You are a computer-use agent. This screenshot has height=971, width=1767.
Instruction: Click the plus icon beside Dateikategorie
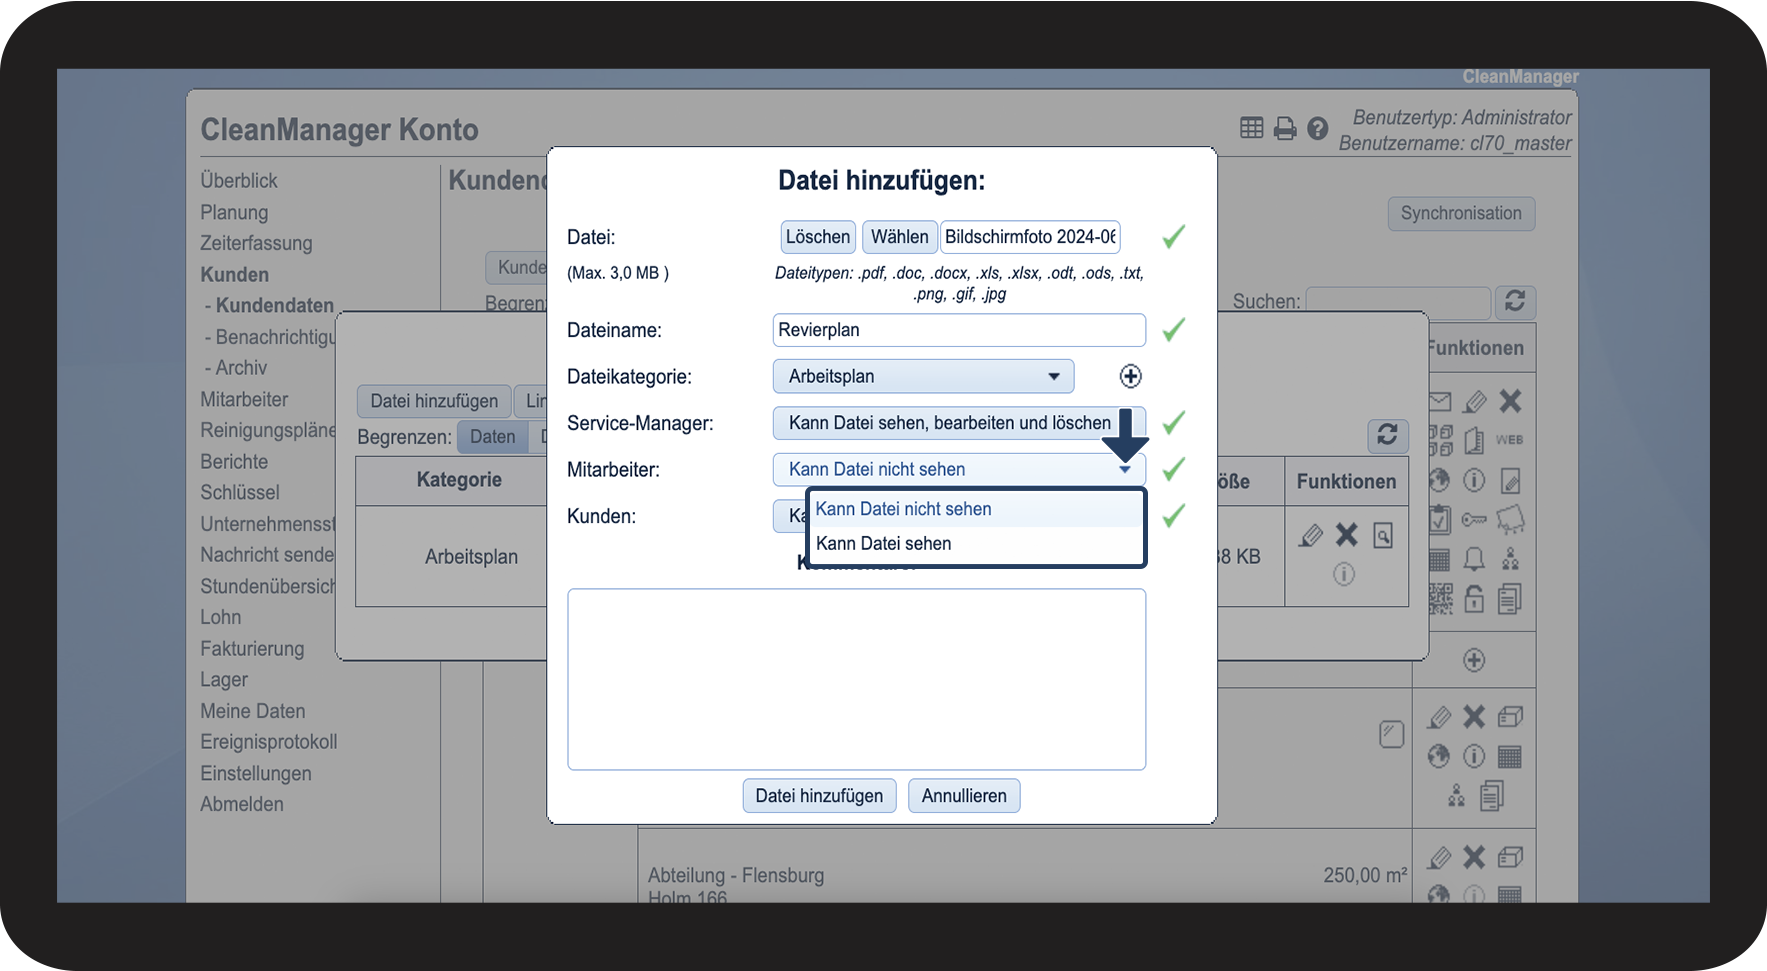(1130, 376)
